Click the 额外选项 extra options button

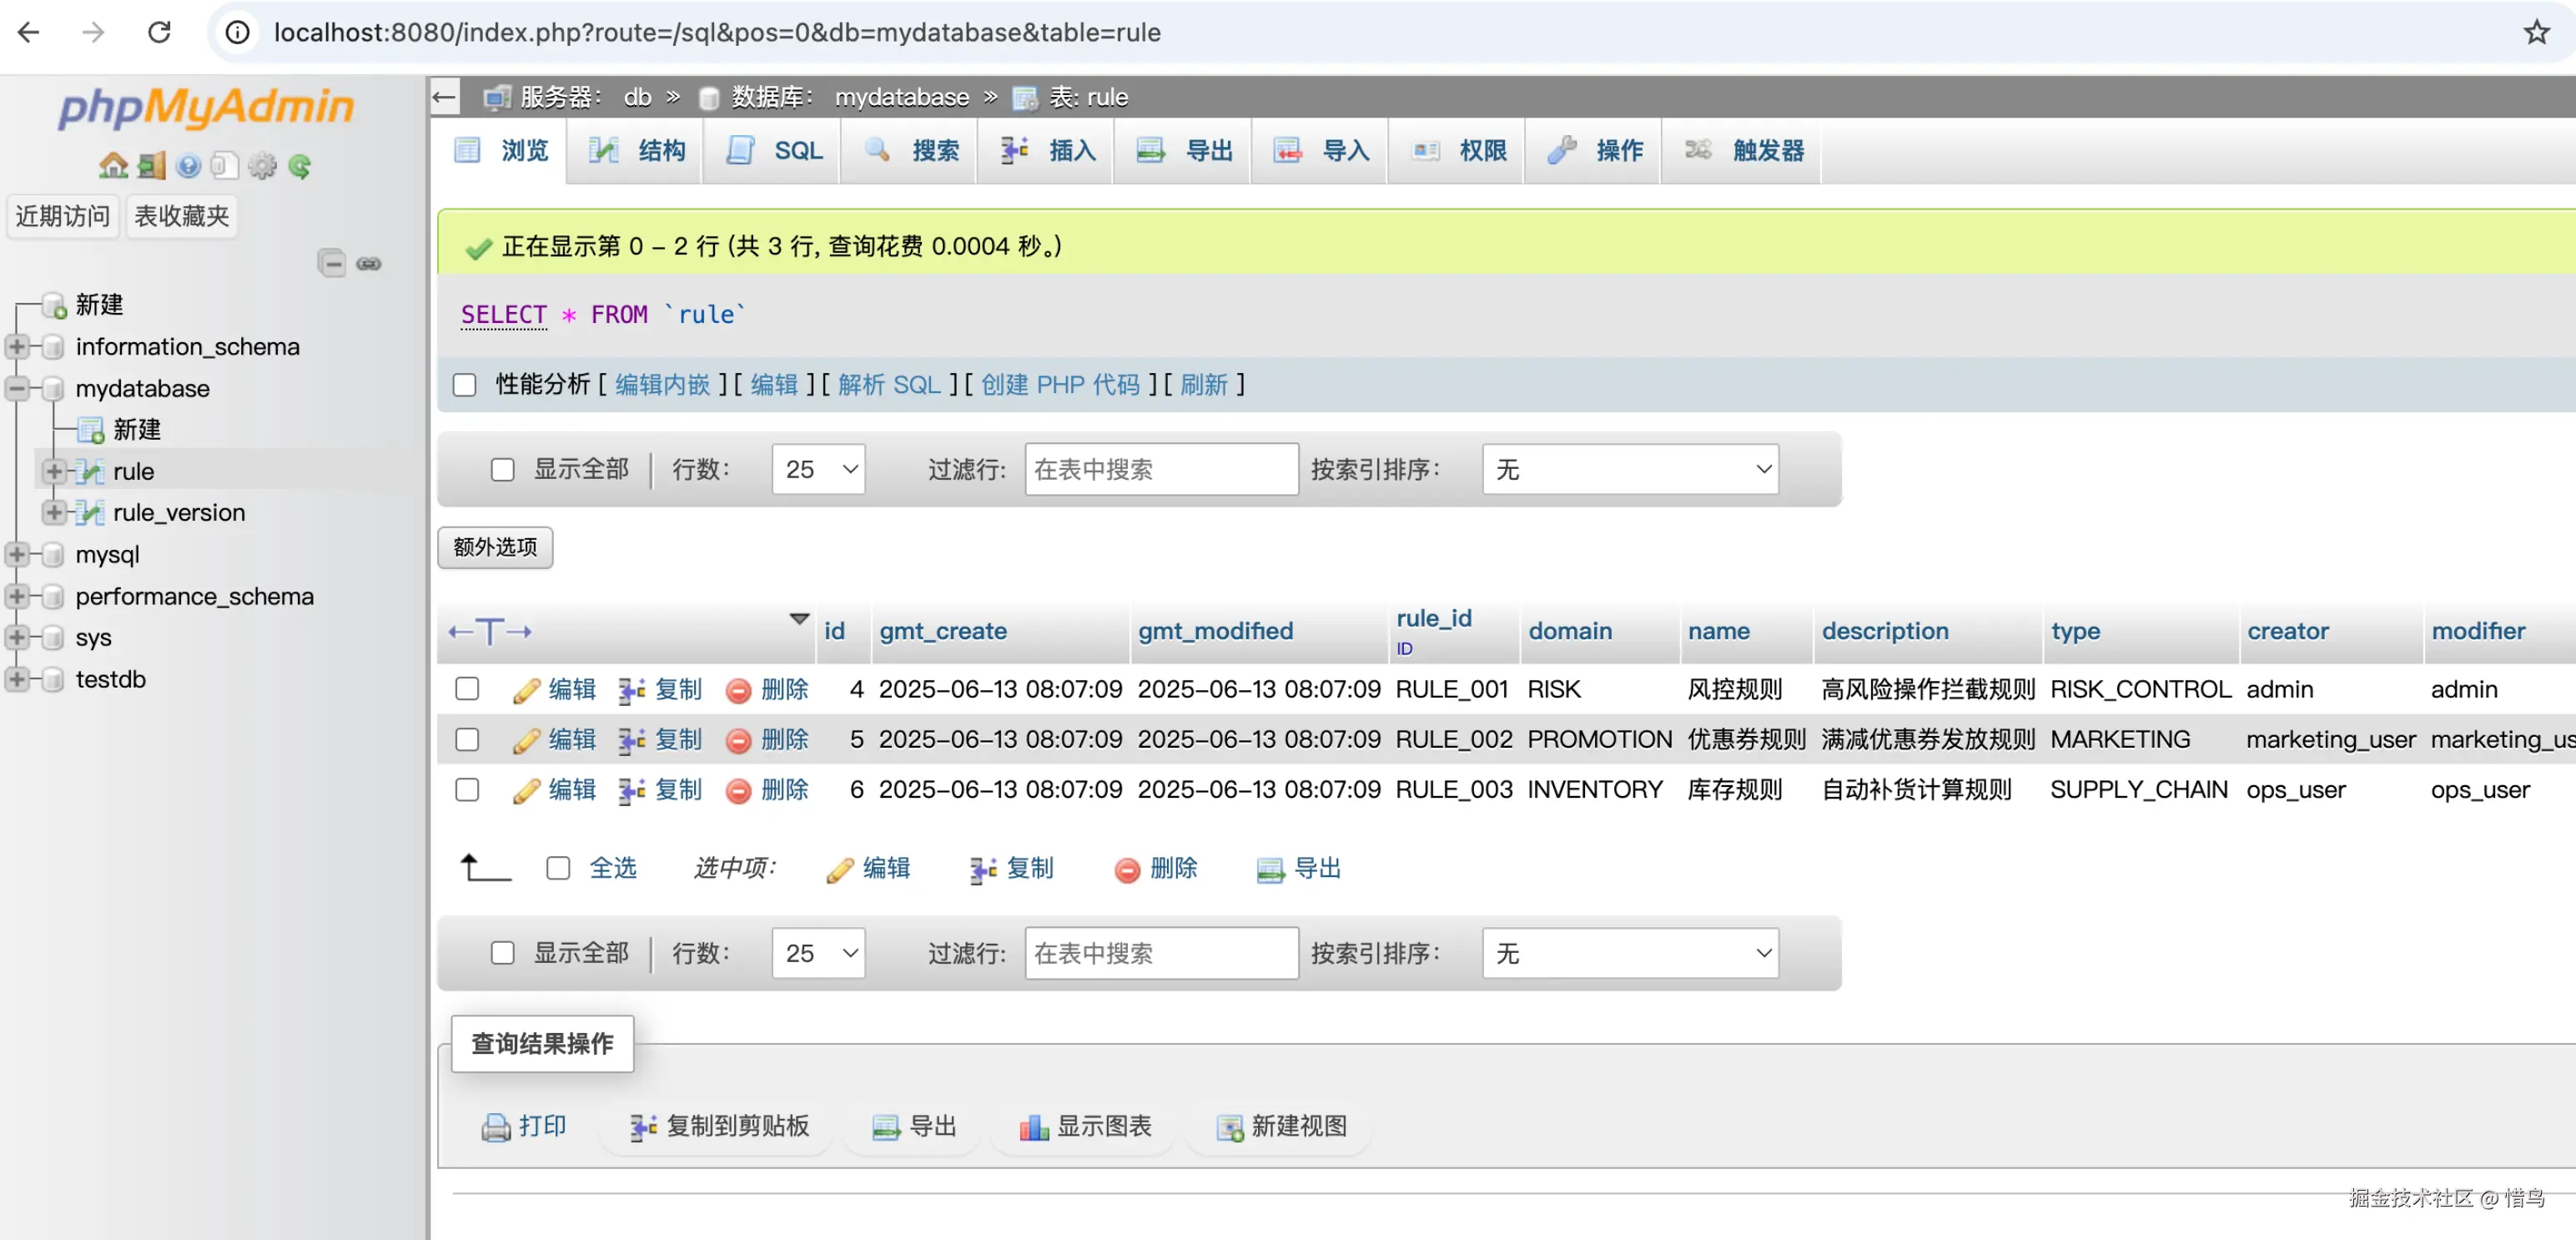(495, 547)
